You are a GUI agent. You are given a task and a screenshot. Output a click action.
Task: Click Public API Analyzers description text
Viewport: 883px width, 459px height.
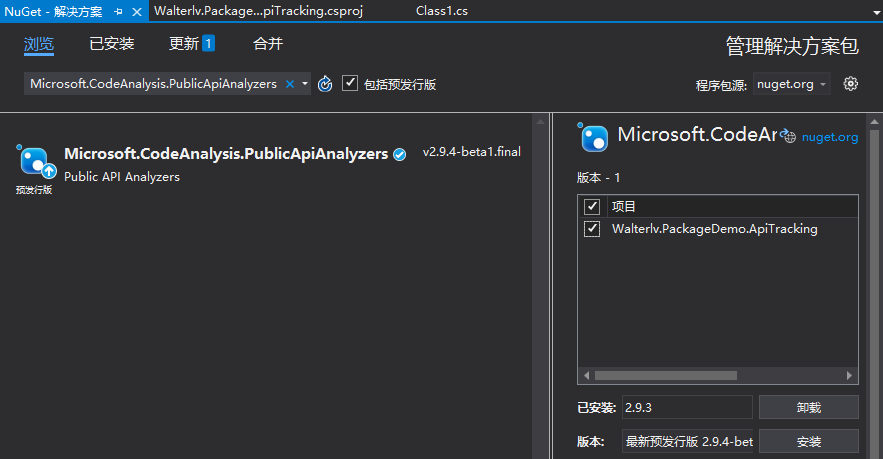coord(122,177)
